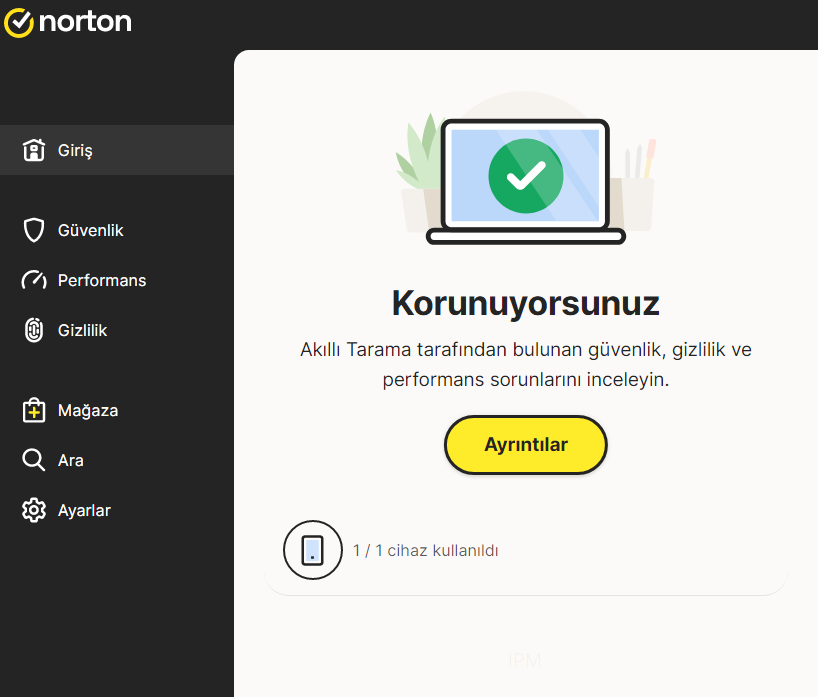The image size is (818, 697).
Task: Click the norton wordmark text
Action: coord(85,22)
